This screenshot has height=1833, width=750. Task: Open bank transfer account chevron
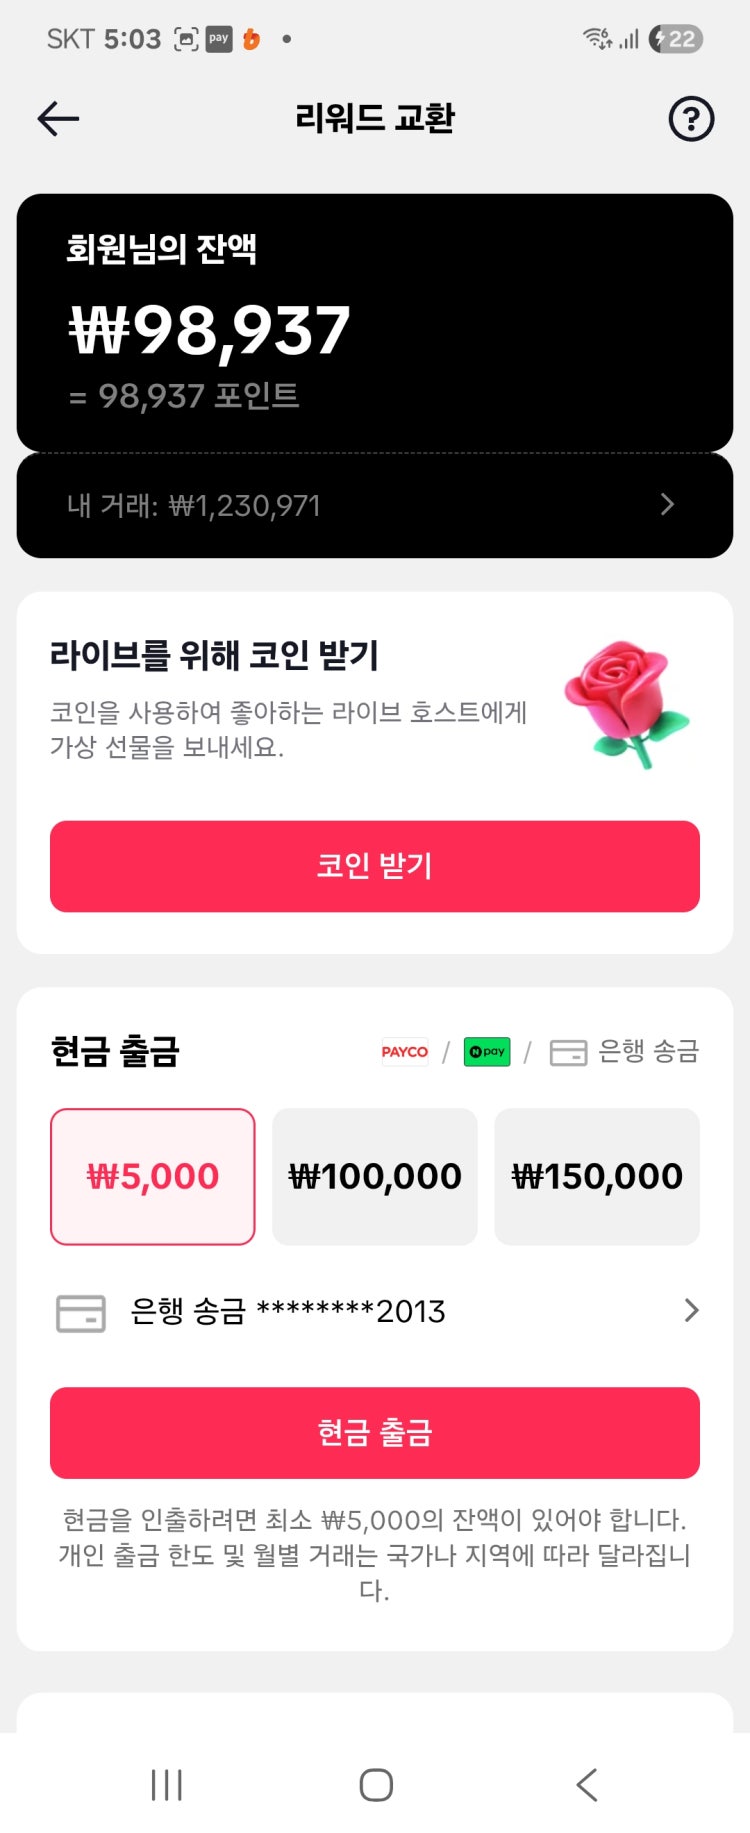coord(691,1310)
